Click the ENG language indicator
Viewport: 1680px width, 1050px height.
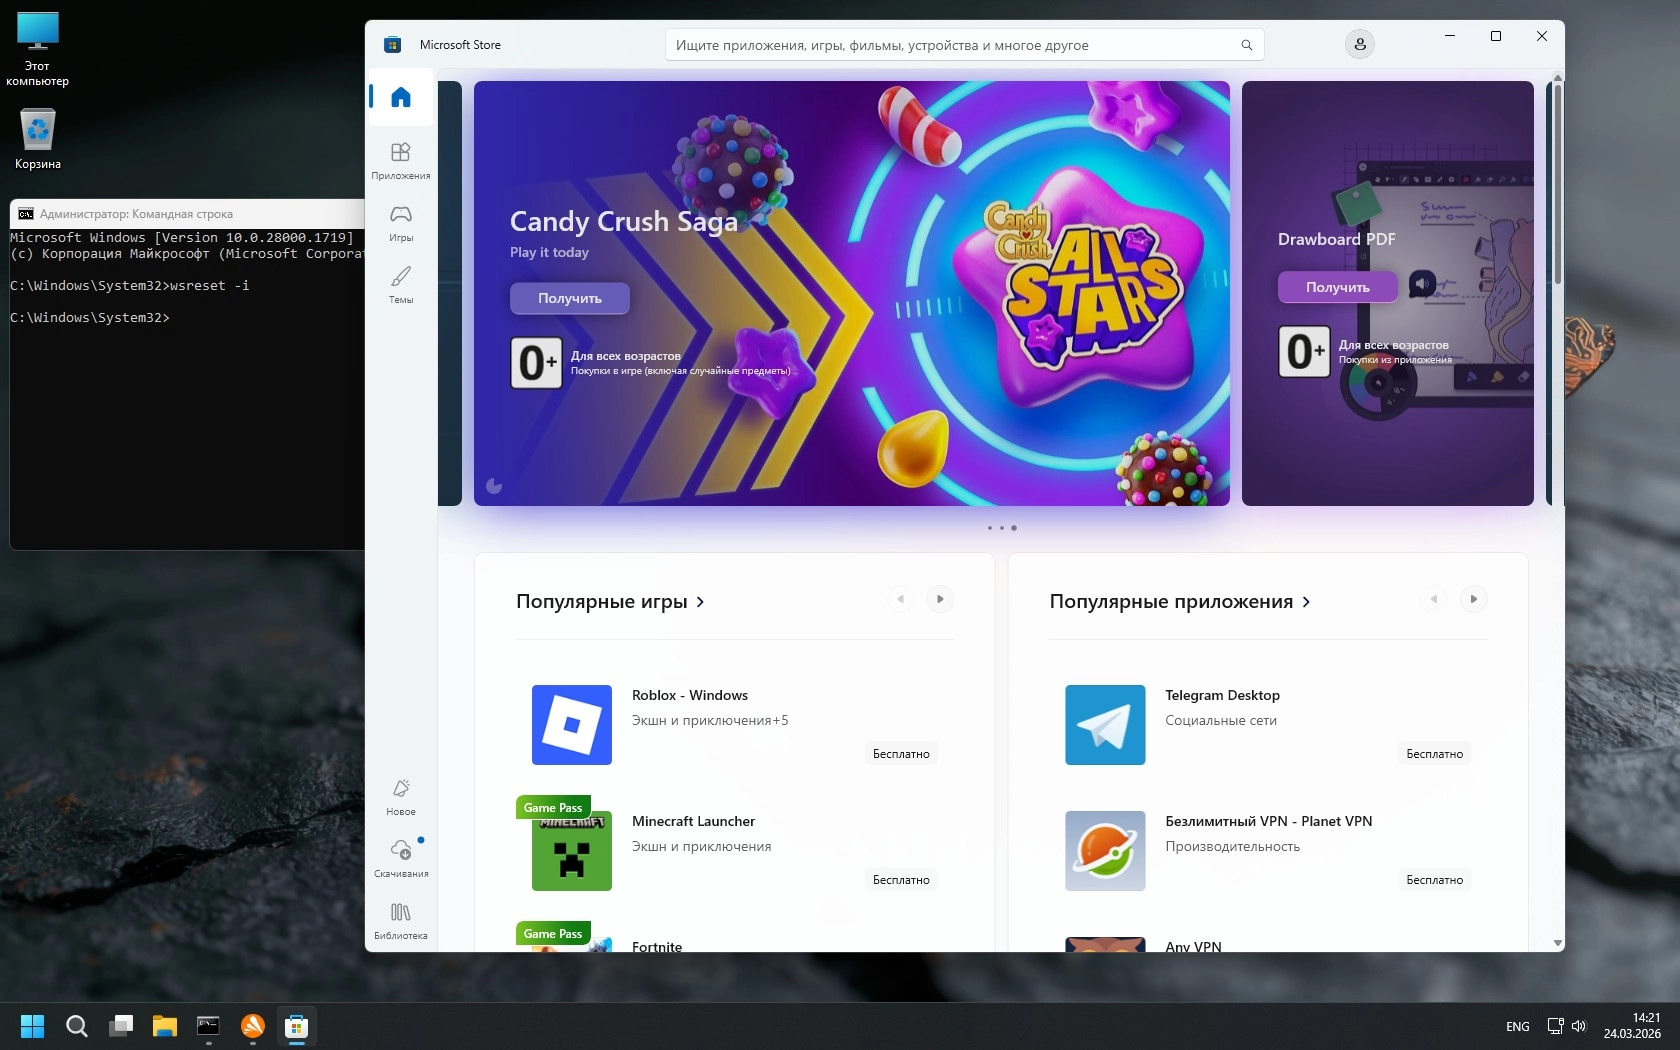(x=1517, y=1026)
